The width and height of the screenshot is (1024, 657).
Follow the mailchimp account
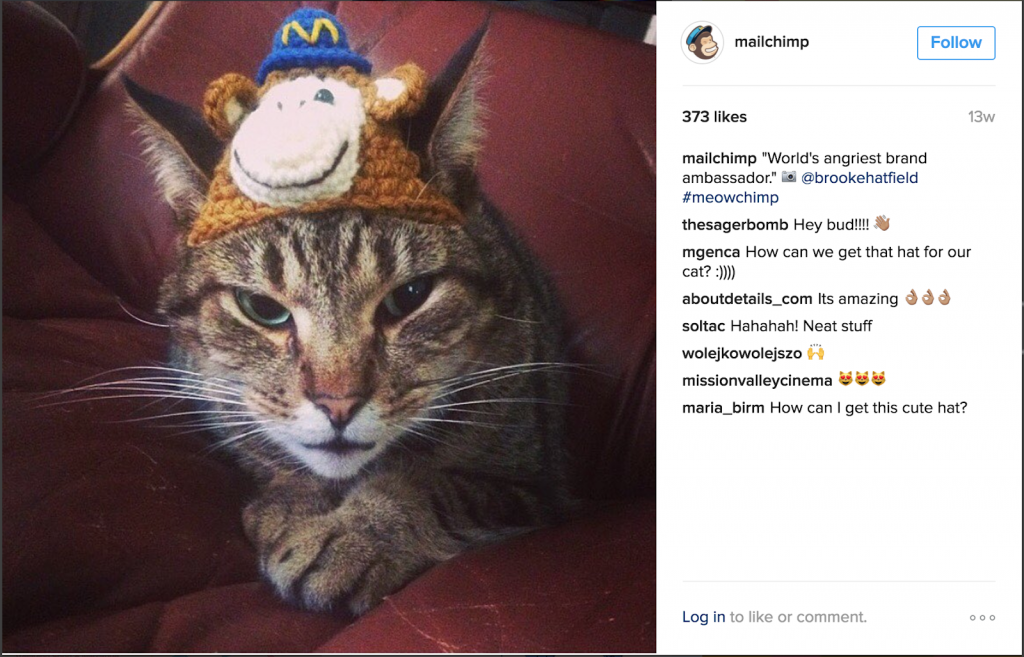coord(955,42)
